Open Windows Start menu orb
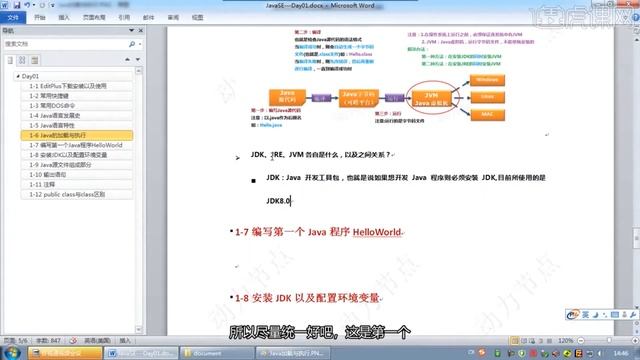Viewport: 640px width, 360px height. pos(12,353)
